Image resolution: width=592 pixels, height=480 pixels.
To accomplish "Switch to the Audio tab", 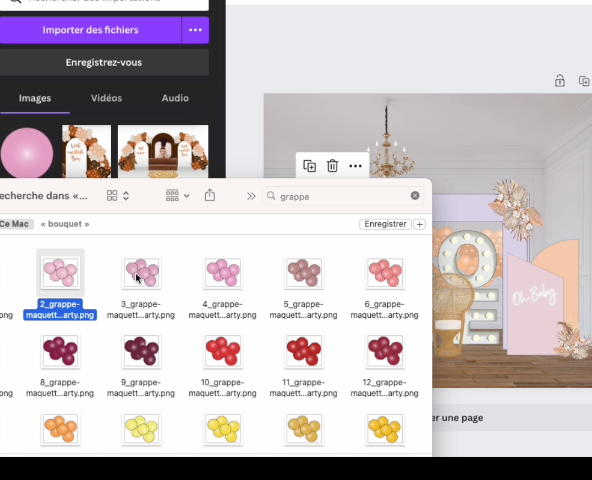I will click(x=175, y=98).
